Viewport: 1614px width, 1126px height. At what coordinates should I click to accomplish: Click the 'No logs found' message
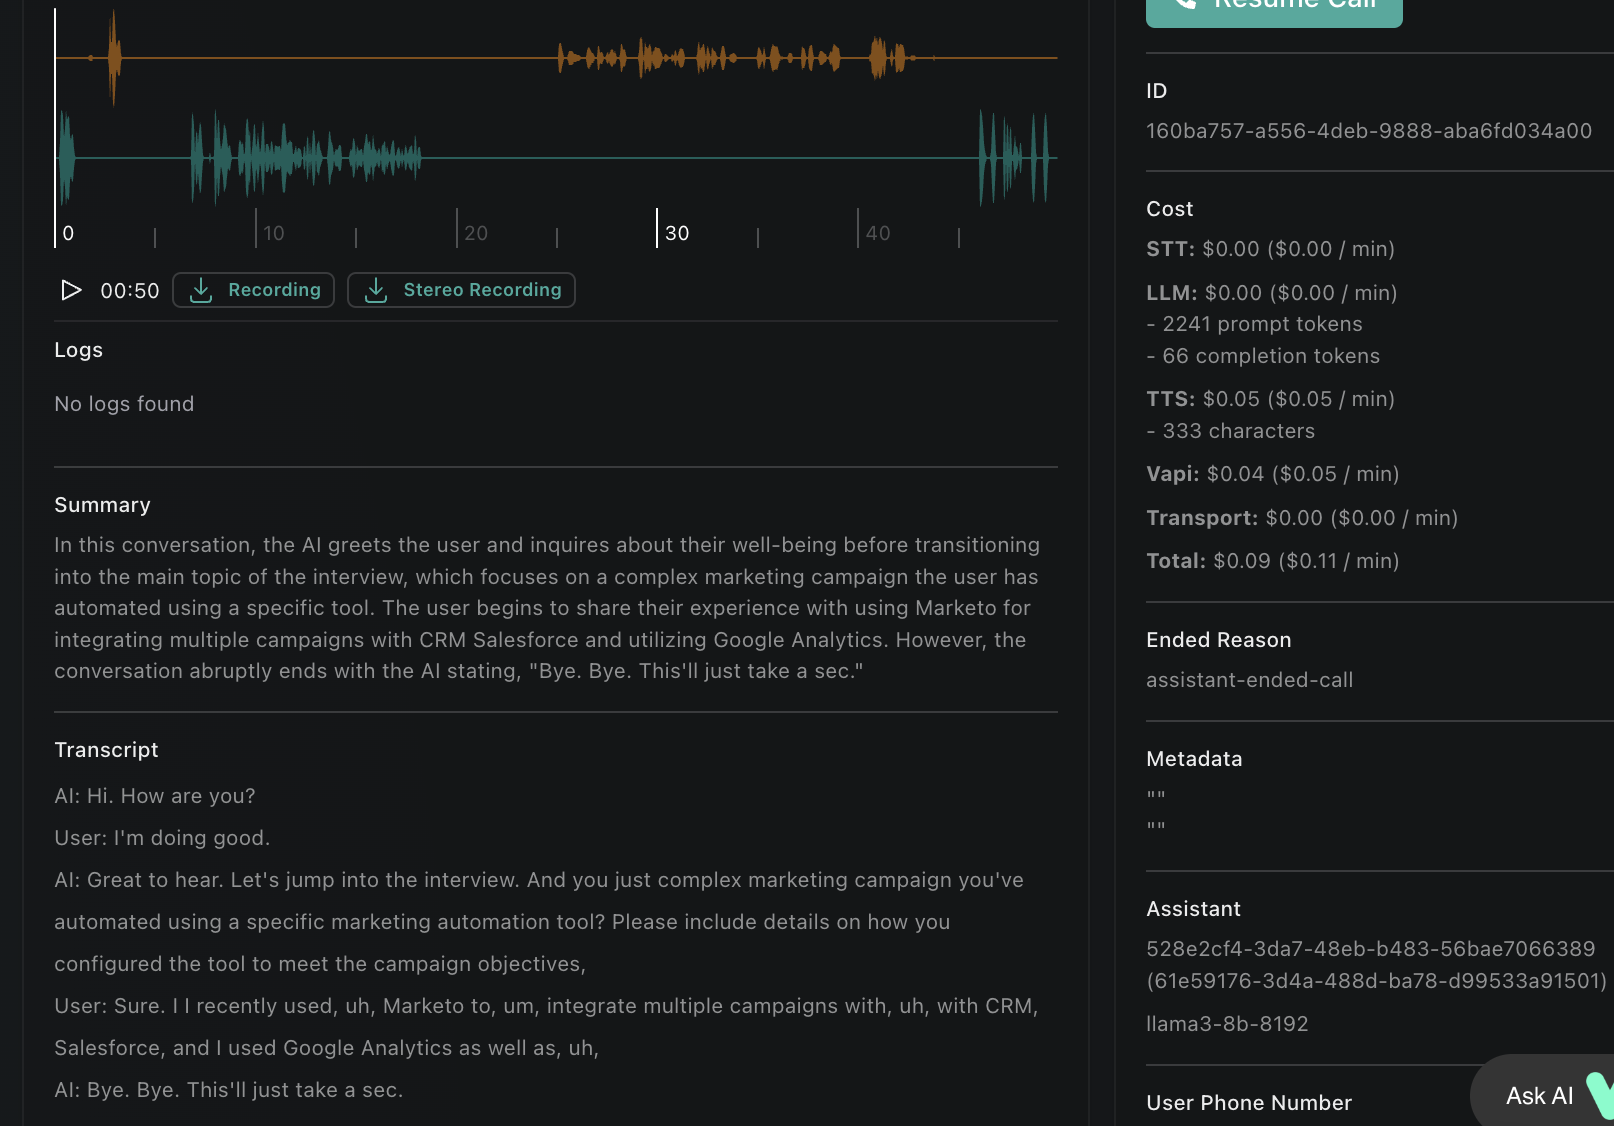point(124,404)
